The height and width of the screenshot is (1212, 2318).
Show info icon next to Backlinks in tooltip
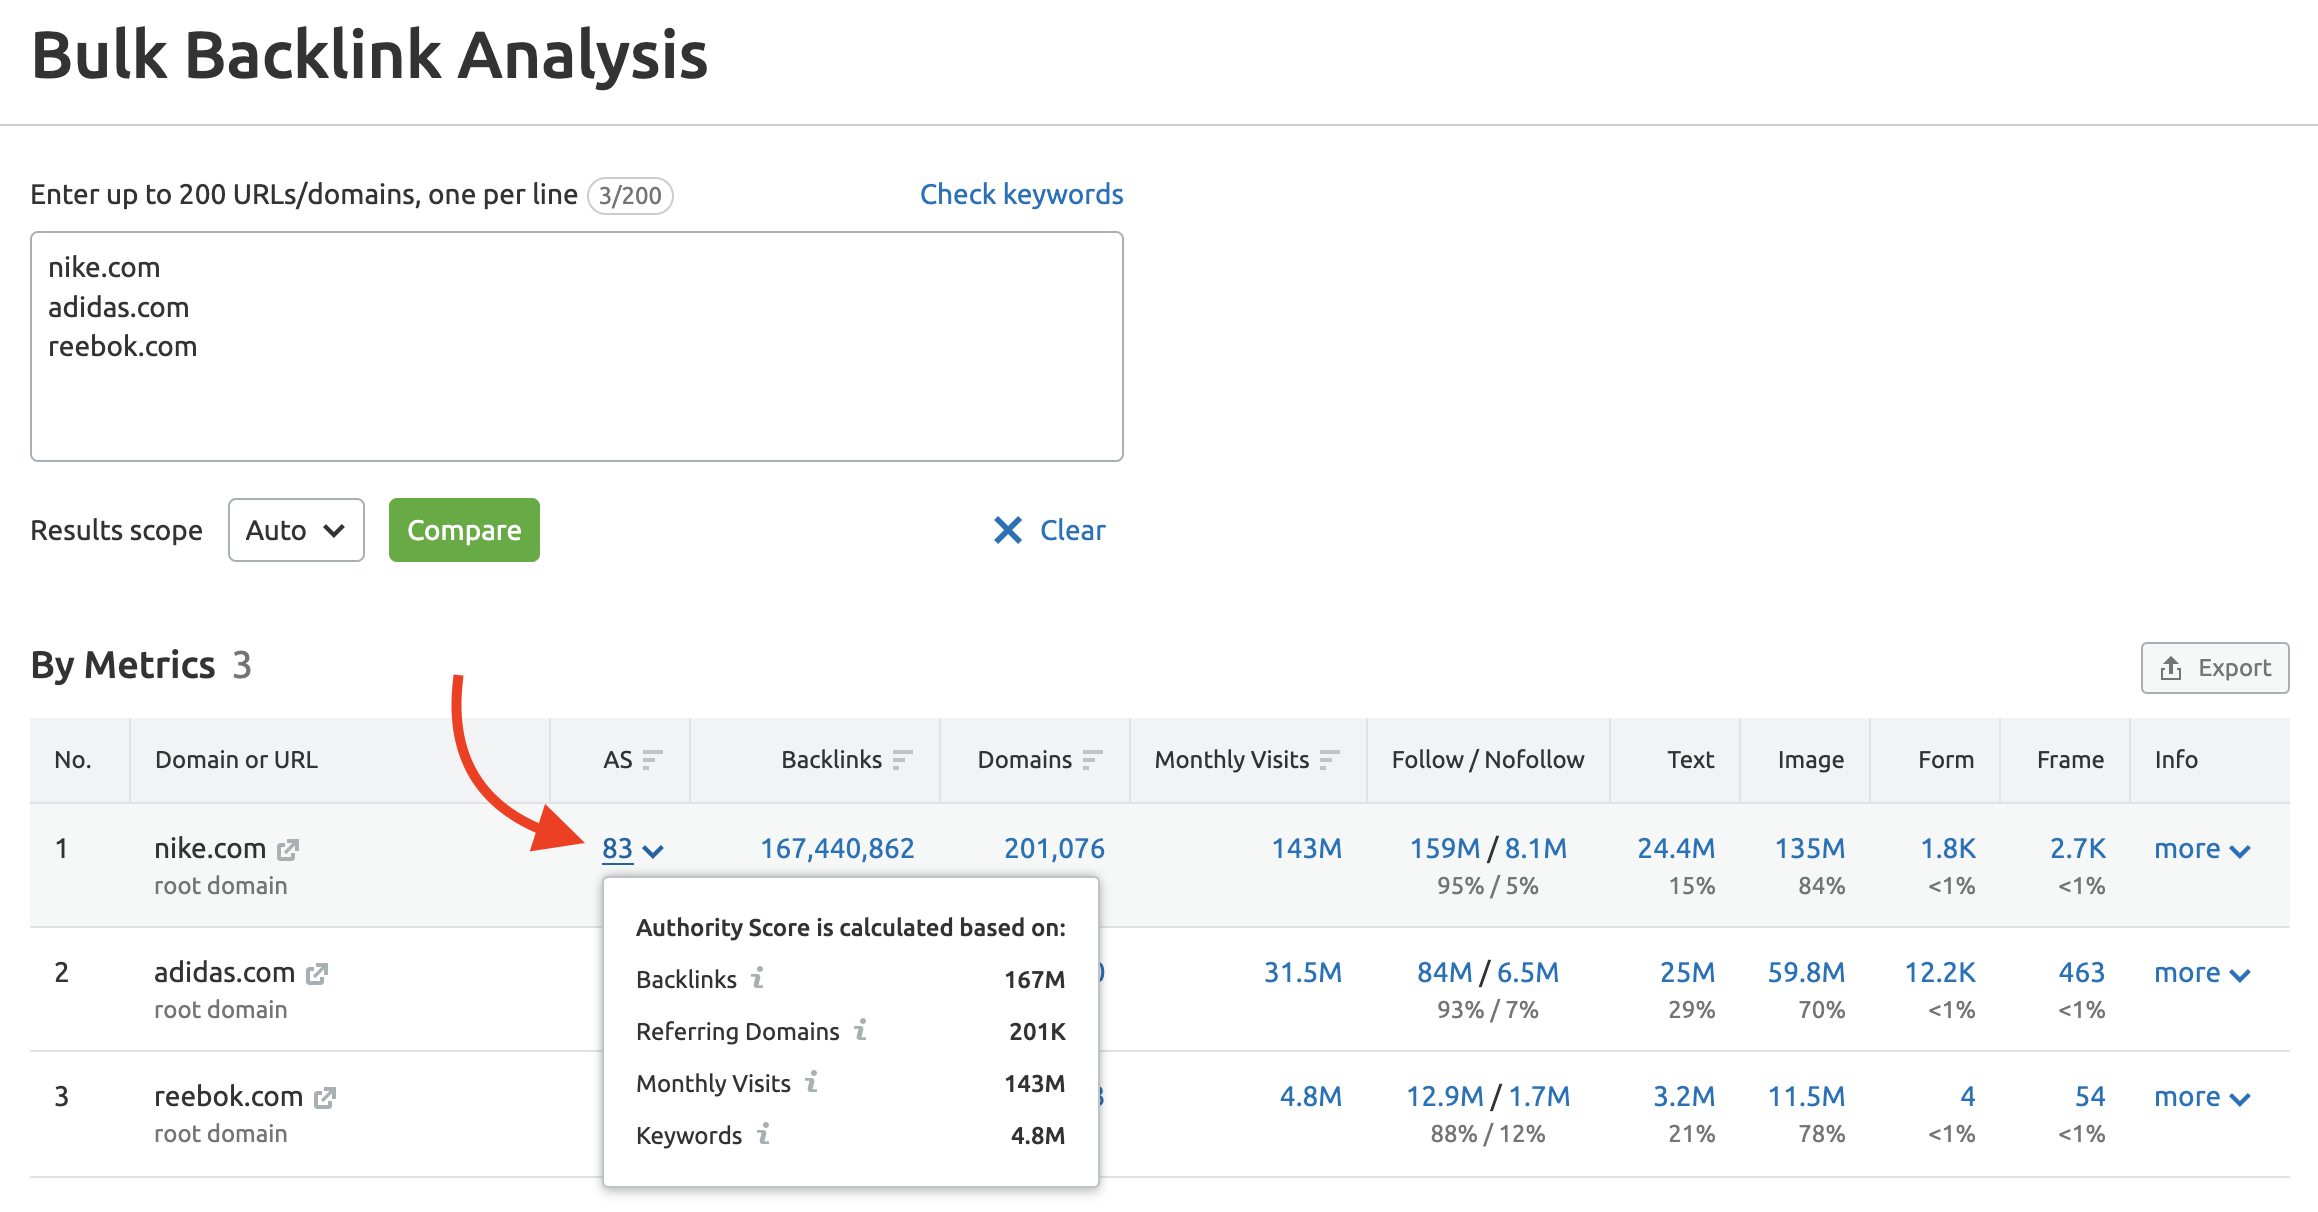coord(758,978)
